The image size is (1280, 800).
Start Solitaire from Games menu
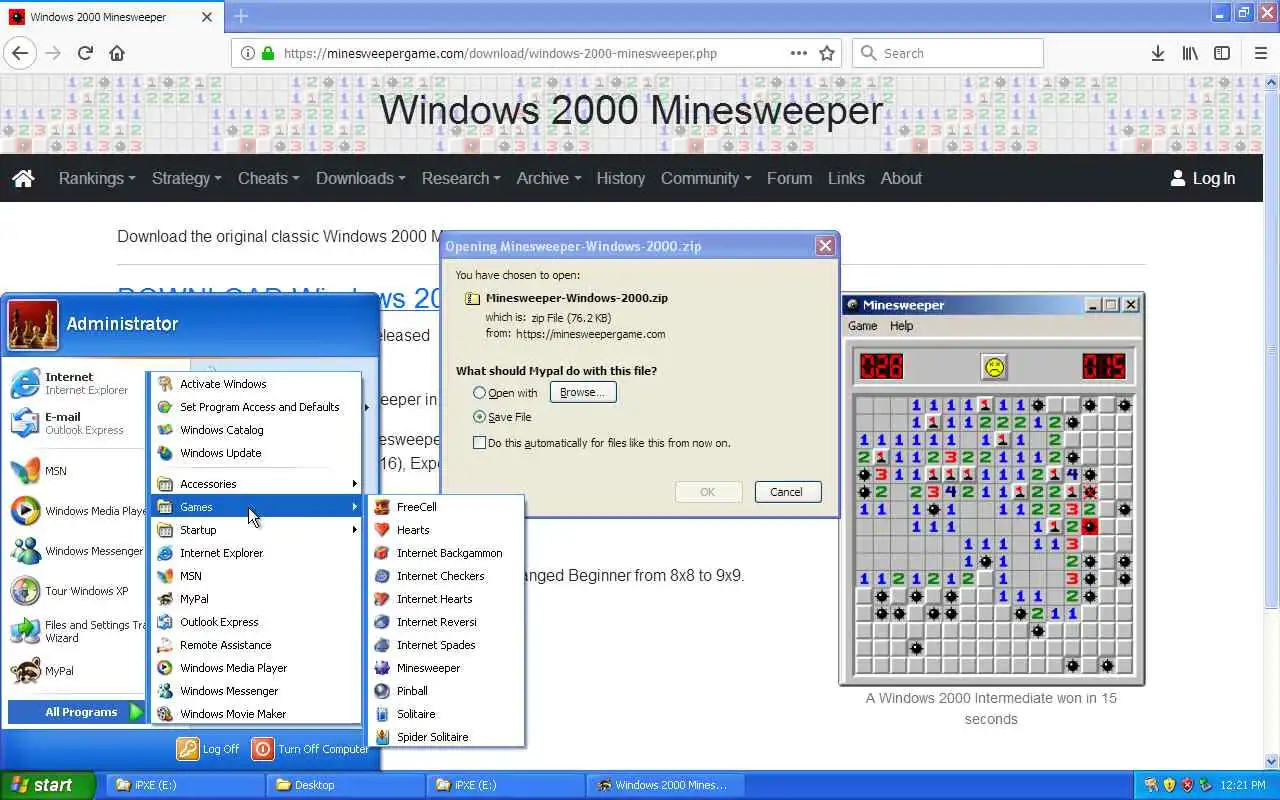point(446,714)
